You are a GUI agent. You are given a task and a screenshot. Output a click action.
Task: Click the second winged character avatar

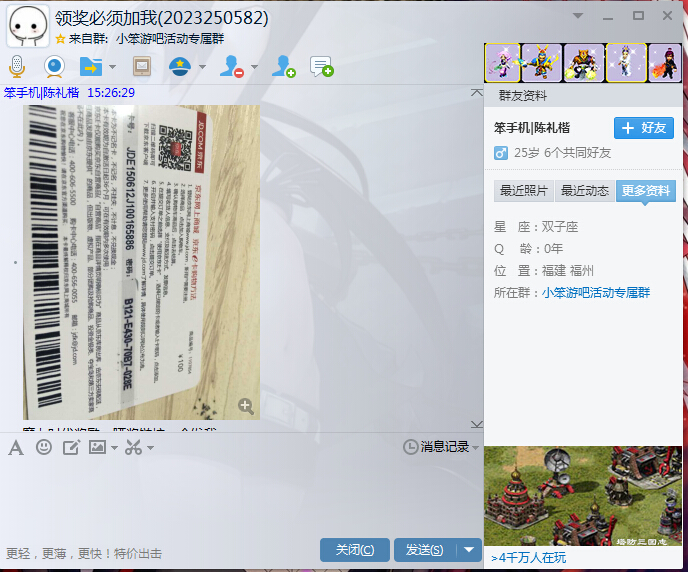point(541,63)
